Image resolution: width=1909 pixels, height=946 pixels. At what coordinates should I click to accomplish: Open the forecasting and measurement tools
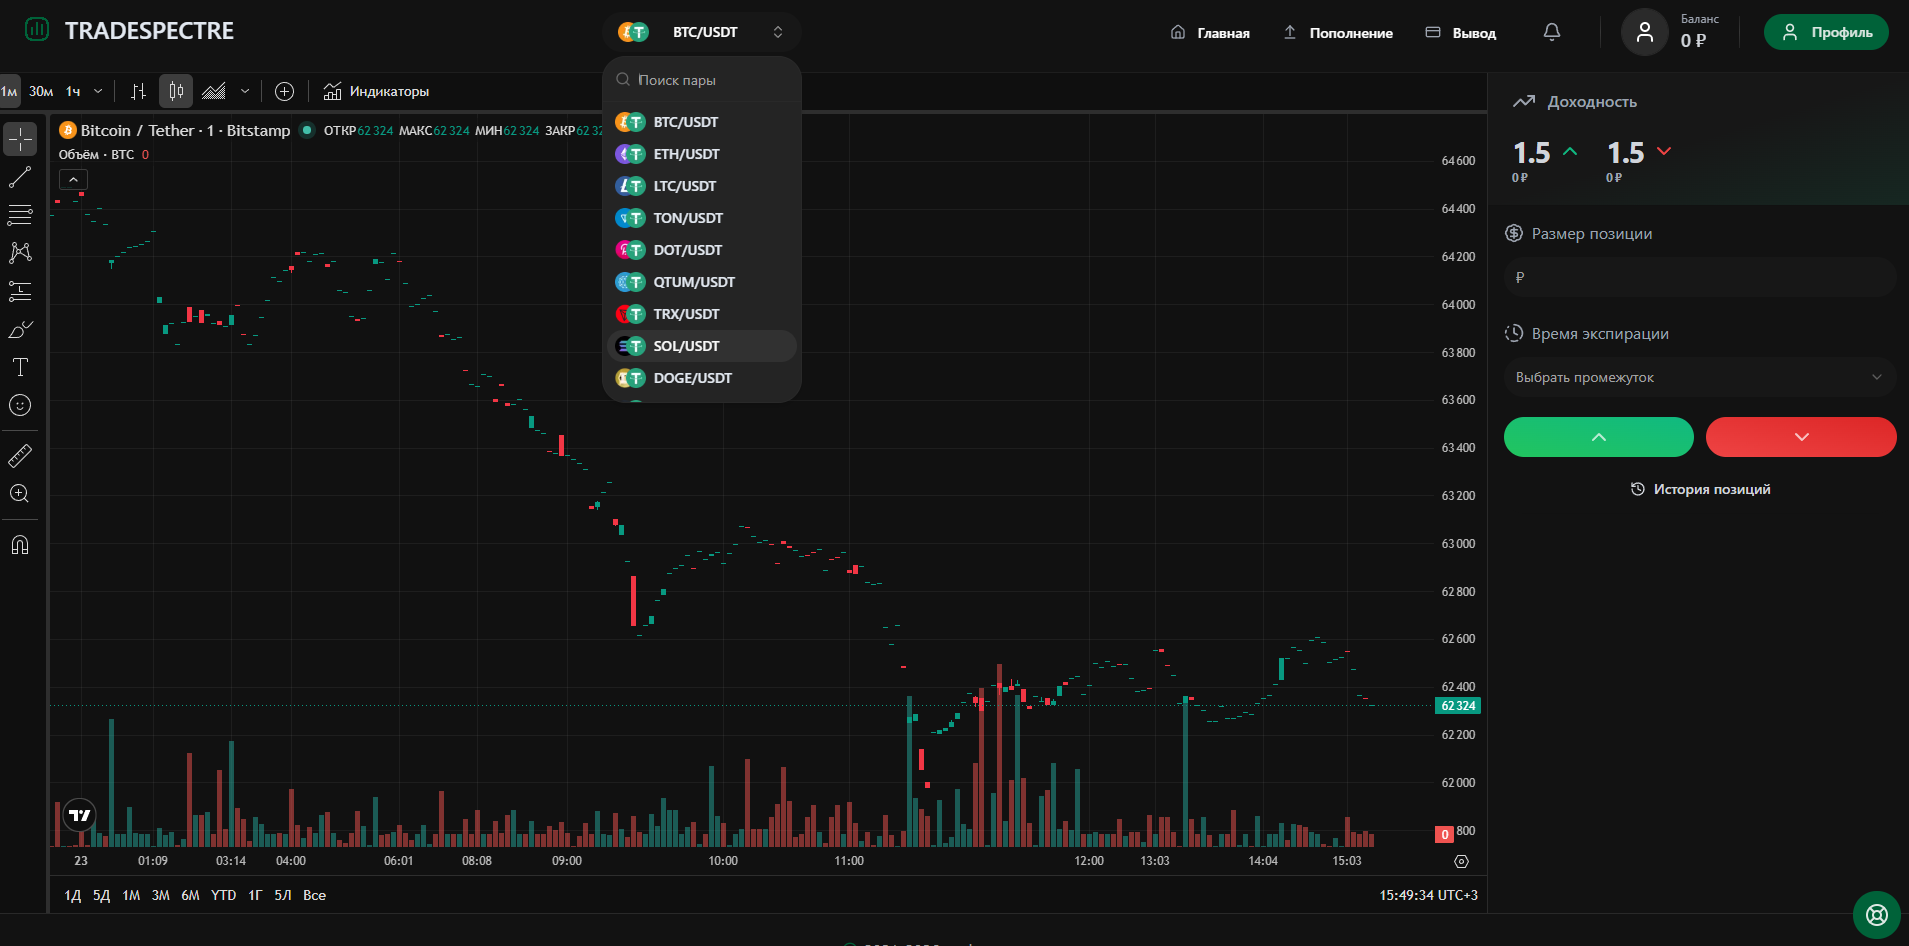(20, 291)
